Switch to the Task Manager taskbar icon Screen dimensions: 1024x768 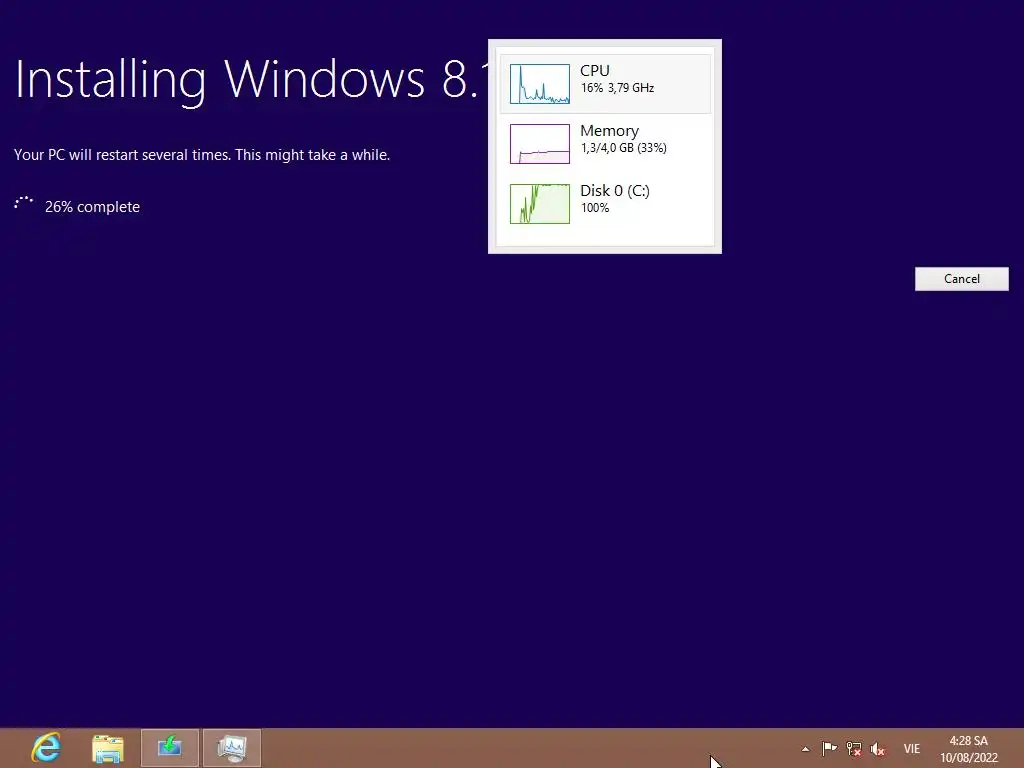232,748
